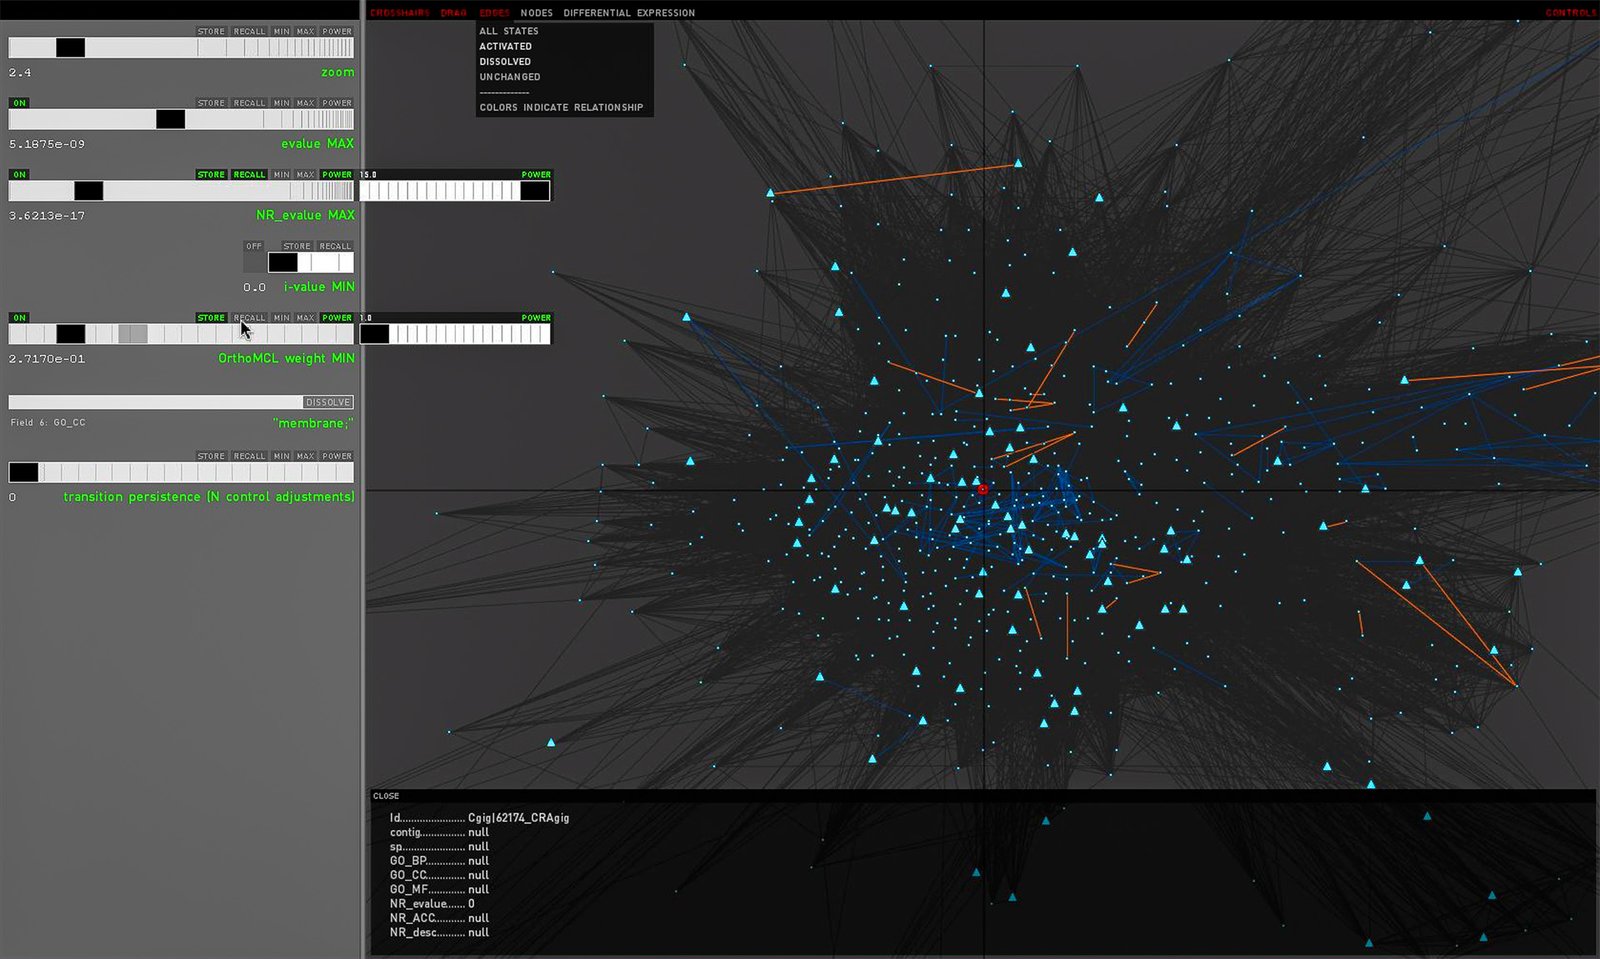1600x959 pixels.
Task: Click RECALL on OrthoMCL weight MIN row
Action: coord(249,318)
